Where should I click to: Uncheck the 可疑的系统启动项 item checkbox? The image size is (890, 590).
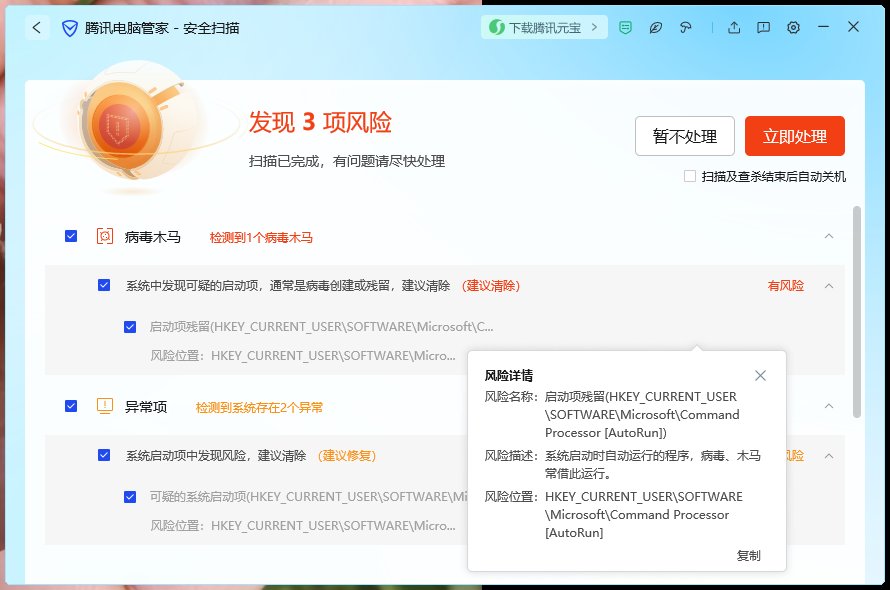tap(130, 497)
